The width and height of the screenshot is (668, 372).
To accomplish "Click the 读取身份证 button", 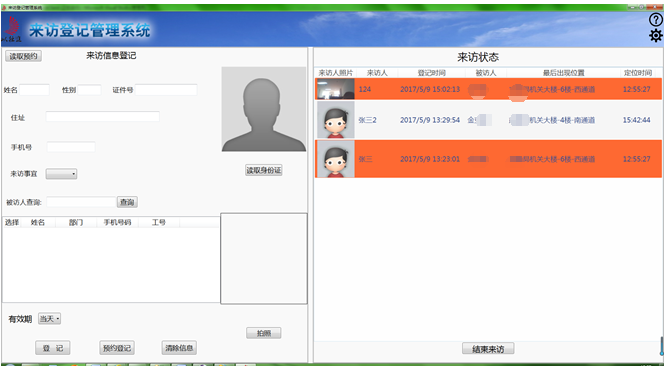I will [x=264, y=170].
